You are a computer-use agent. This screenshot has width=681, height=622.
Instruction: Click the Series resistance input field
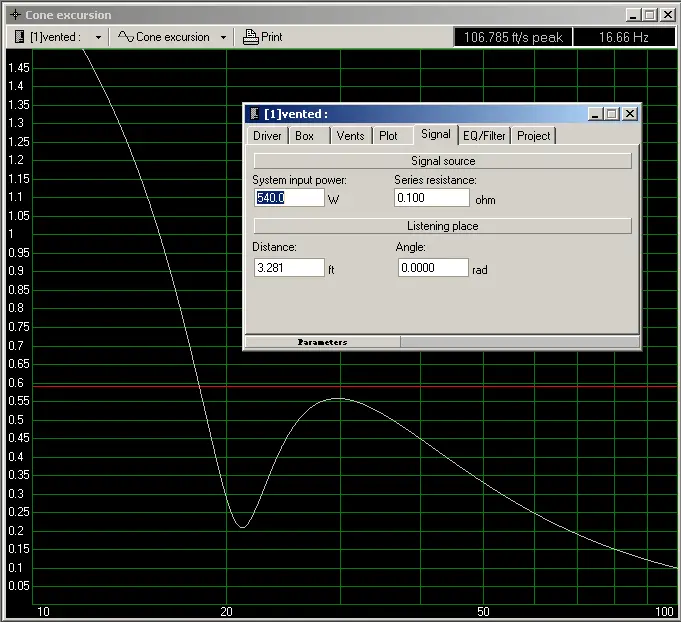click(x=432, y=198)
